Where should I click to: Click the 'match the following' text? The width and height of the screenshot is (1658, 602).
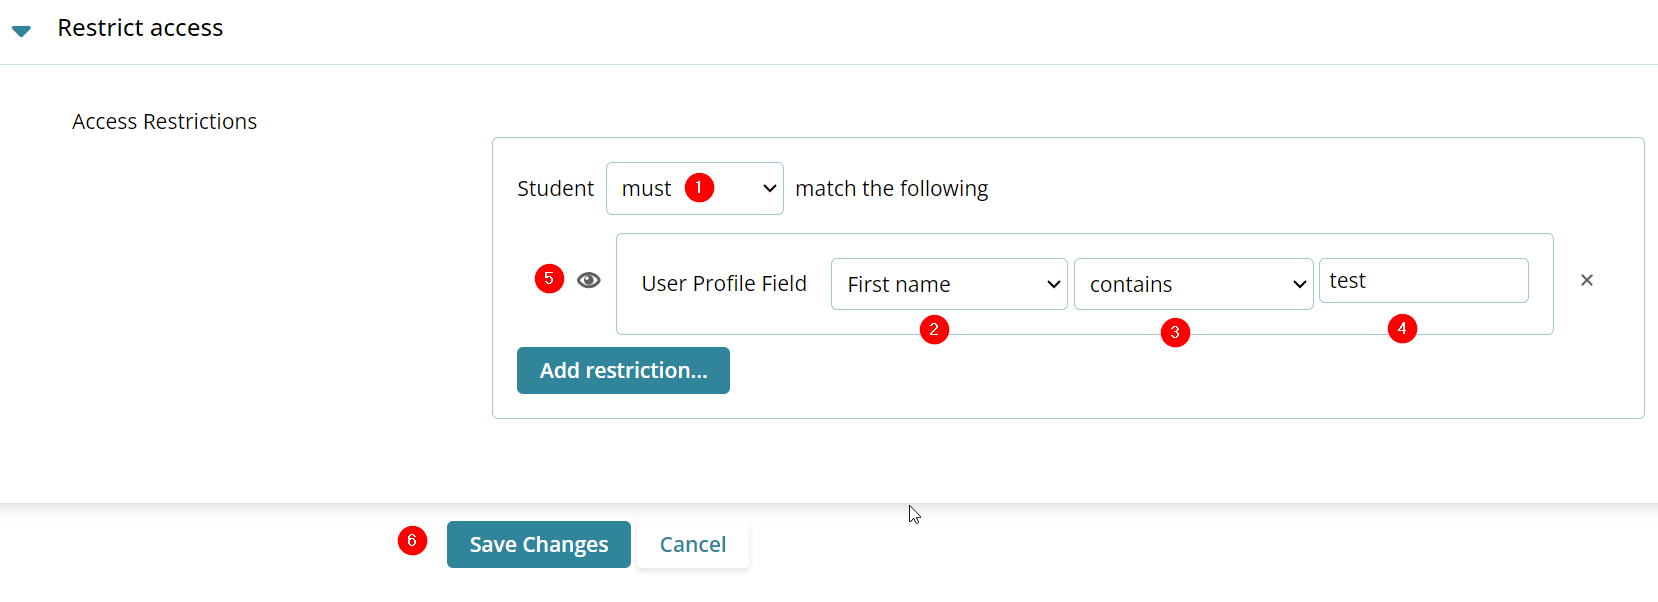pos(891,188)
